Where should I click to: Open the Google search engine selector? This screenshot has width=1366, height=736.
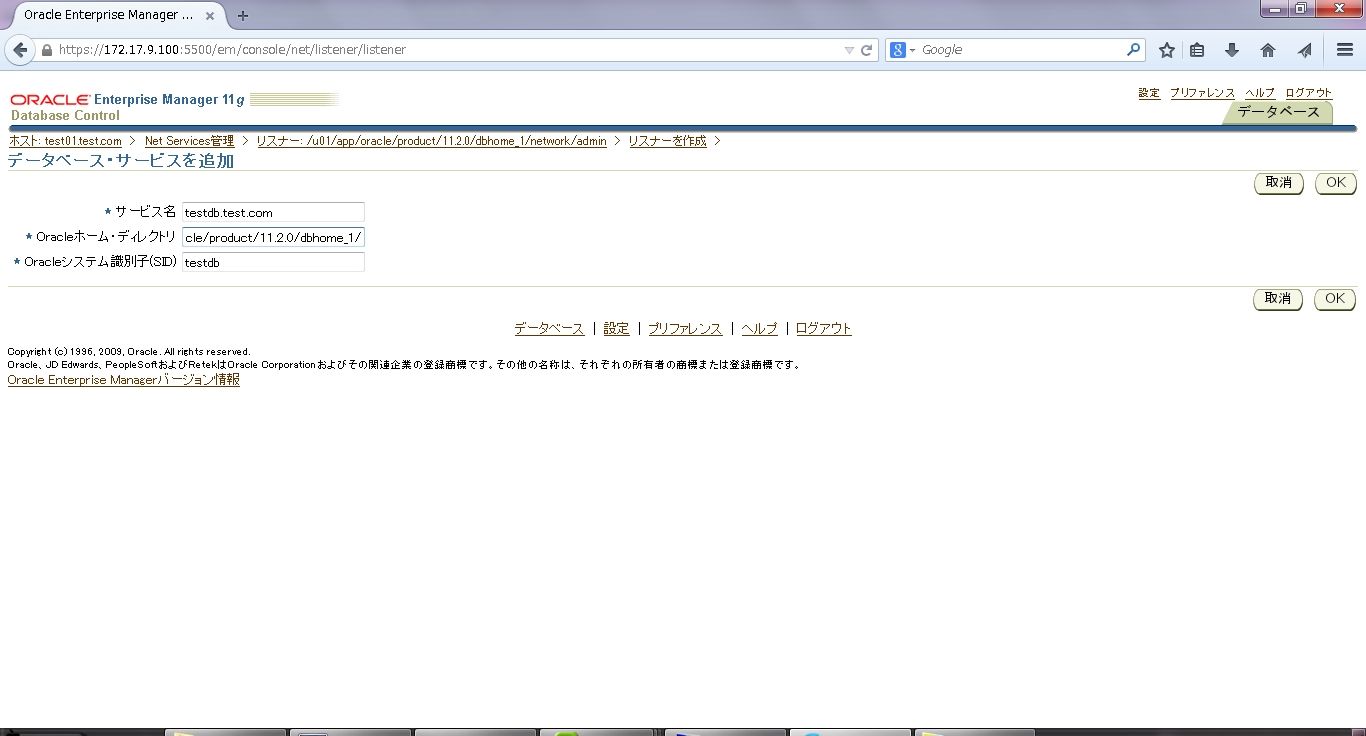pos(903,50)
